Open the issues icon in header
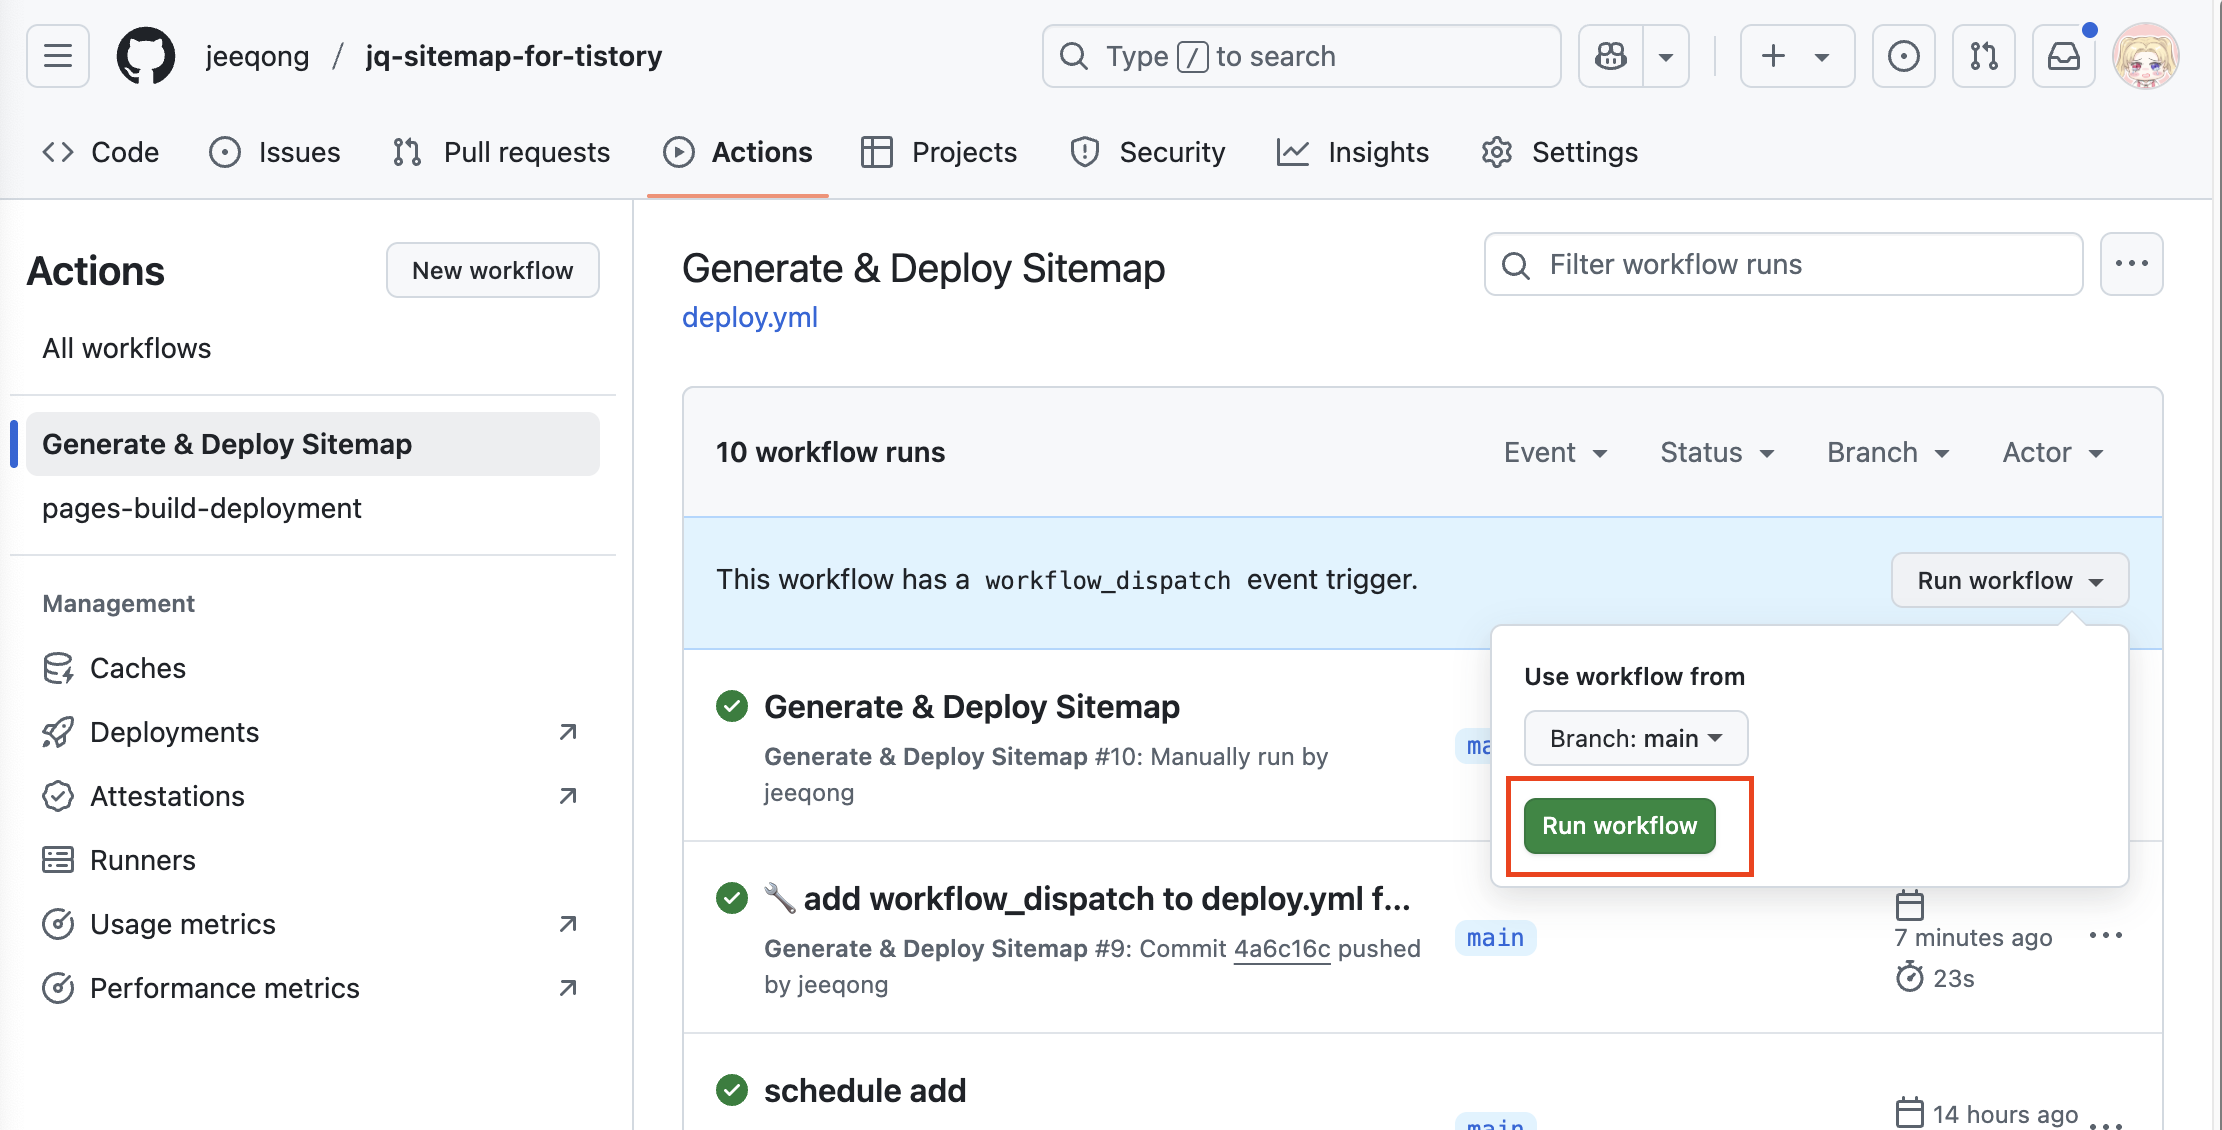The width and height of the screenshot is (2222, 1130). [1903, 56]
